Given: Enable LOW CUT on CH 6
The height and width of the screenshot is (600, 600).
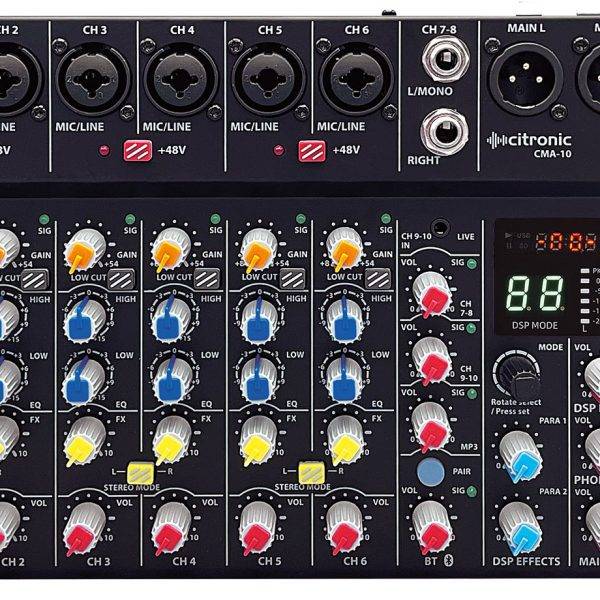Looking at the screenshot, I should (x=378, y=279).
